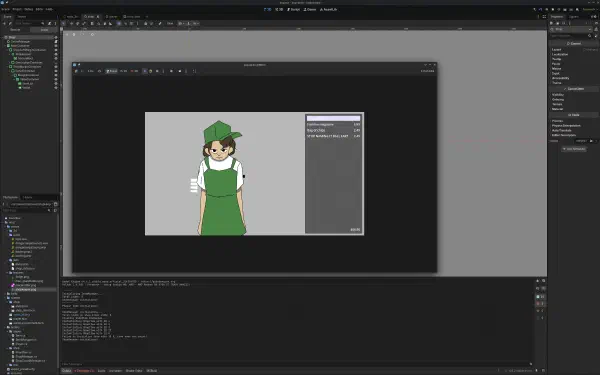Click the select tool icon in game window toolbar
This screenshot has width=600, height=375.
point(144,71)
